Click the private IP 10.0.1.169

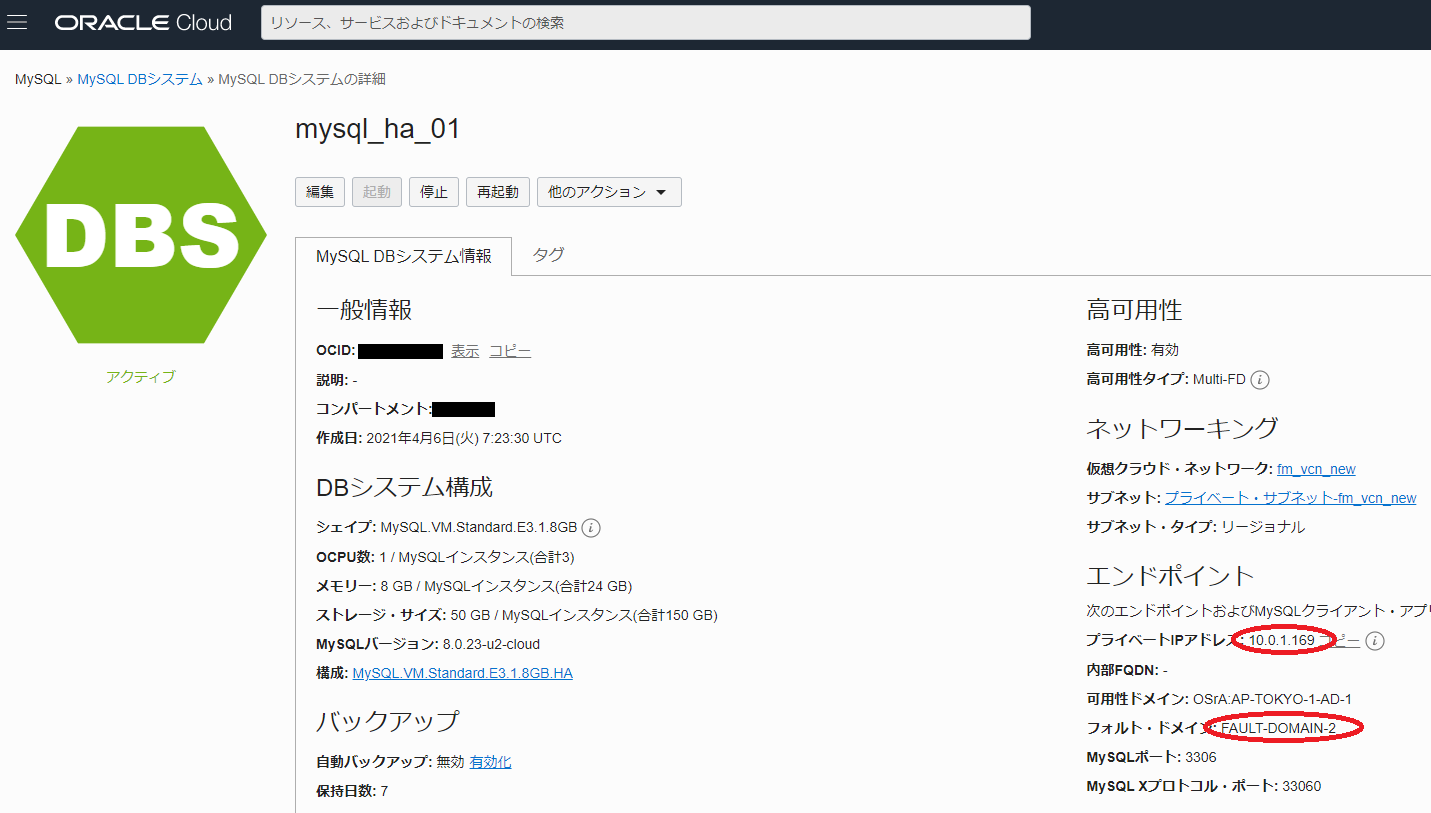point(1282,640)
